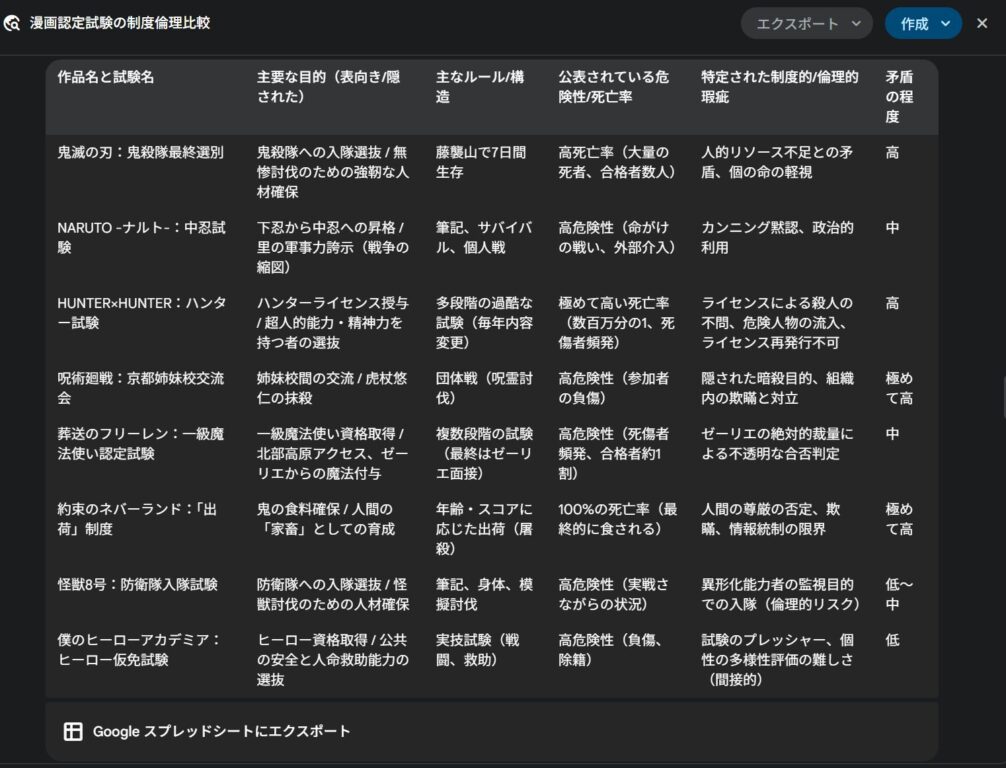
Task: Click the header 主要な目的（表向き/隠された）
Action: pyautogui.click(x=328, y=87)
